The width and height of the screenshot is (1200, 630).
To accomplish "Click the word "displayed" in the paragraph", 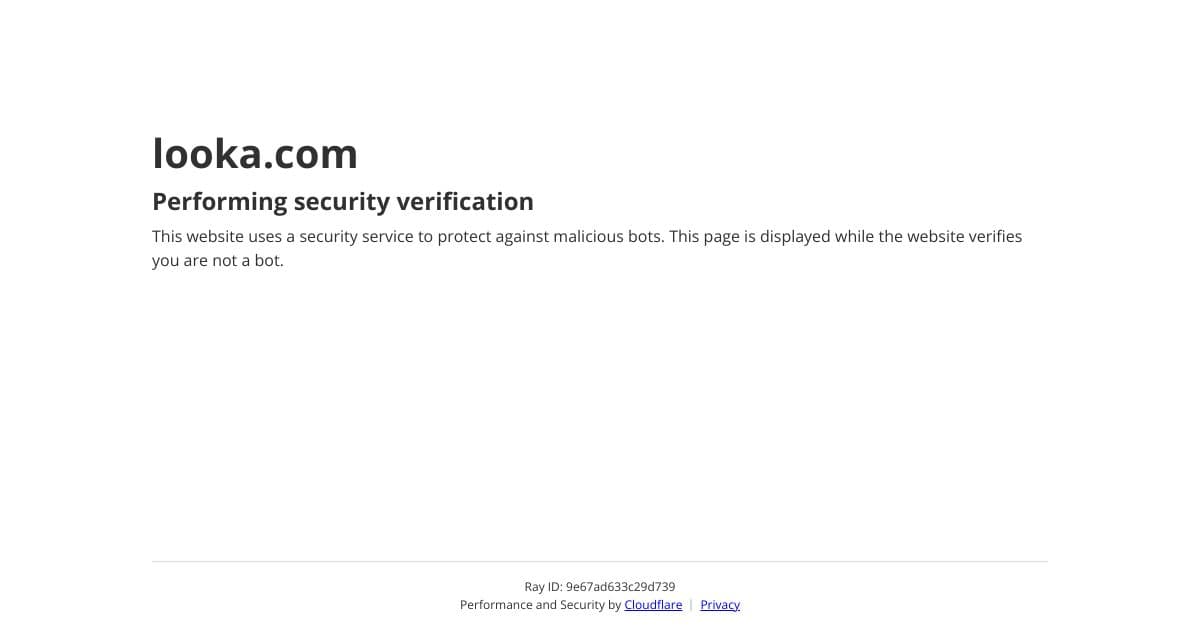I will click(x=794, y=237).
